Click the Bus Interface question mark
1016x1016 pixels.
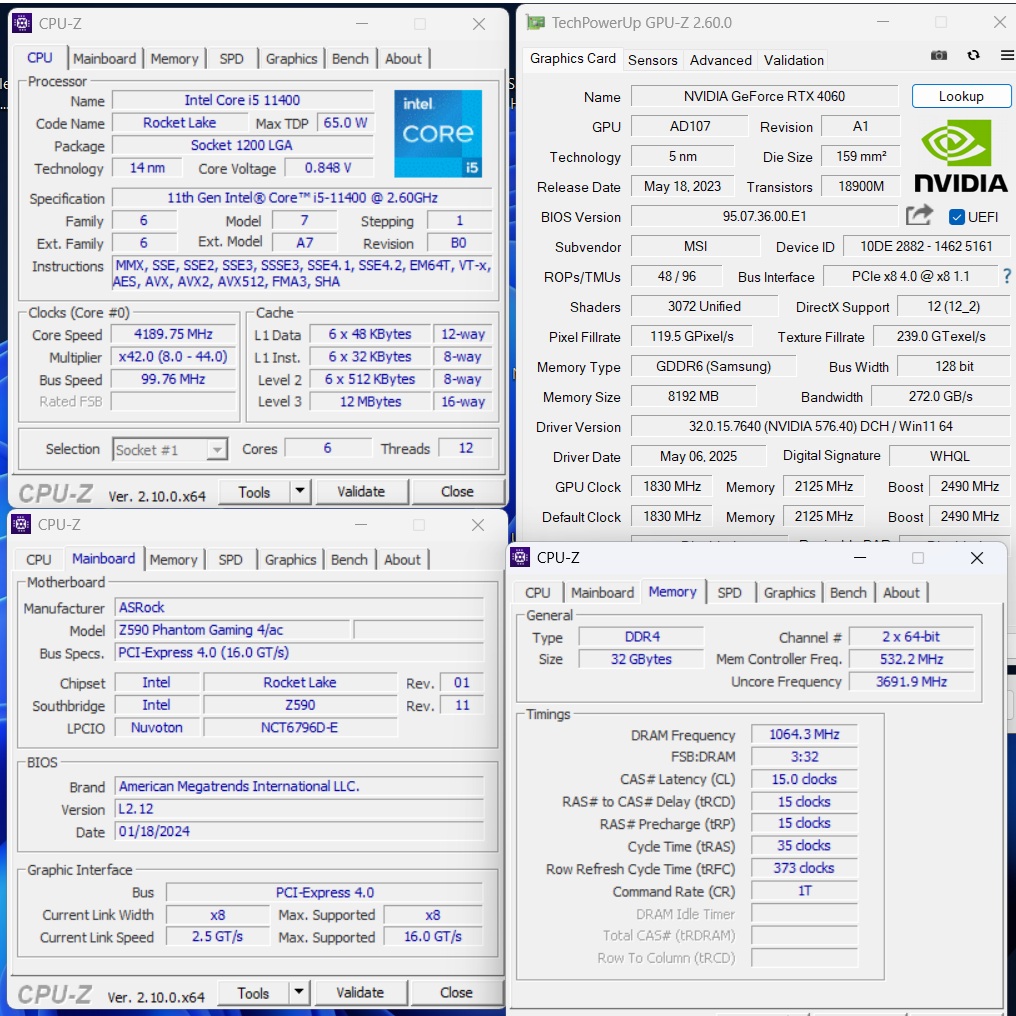click(x=1006, y=276)
